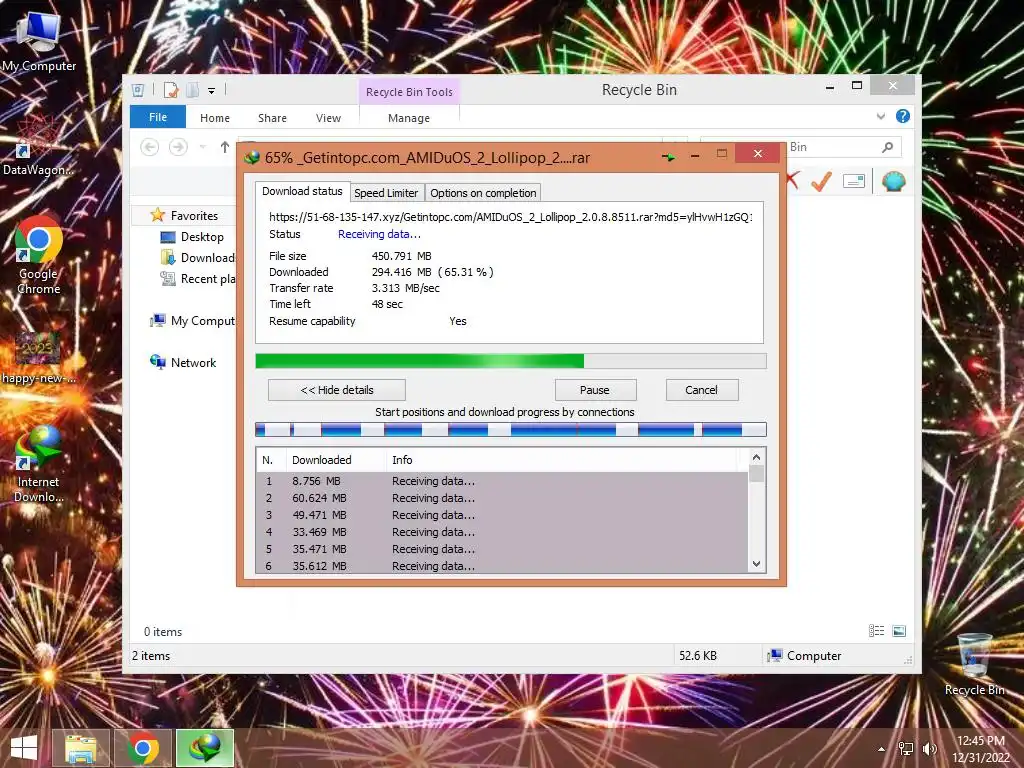The image size is (1024, 768).
Task: Click Properties icon in quick access toolbar
Action: pyautogui.click(x=170, y=90)
